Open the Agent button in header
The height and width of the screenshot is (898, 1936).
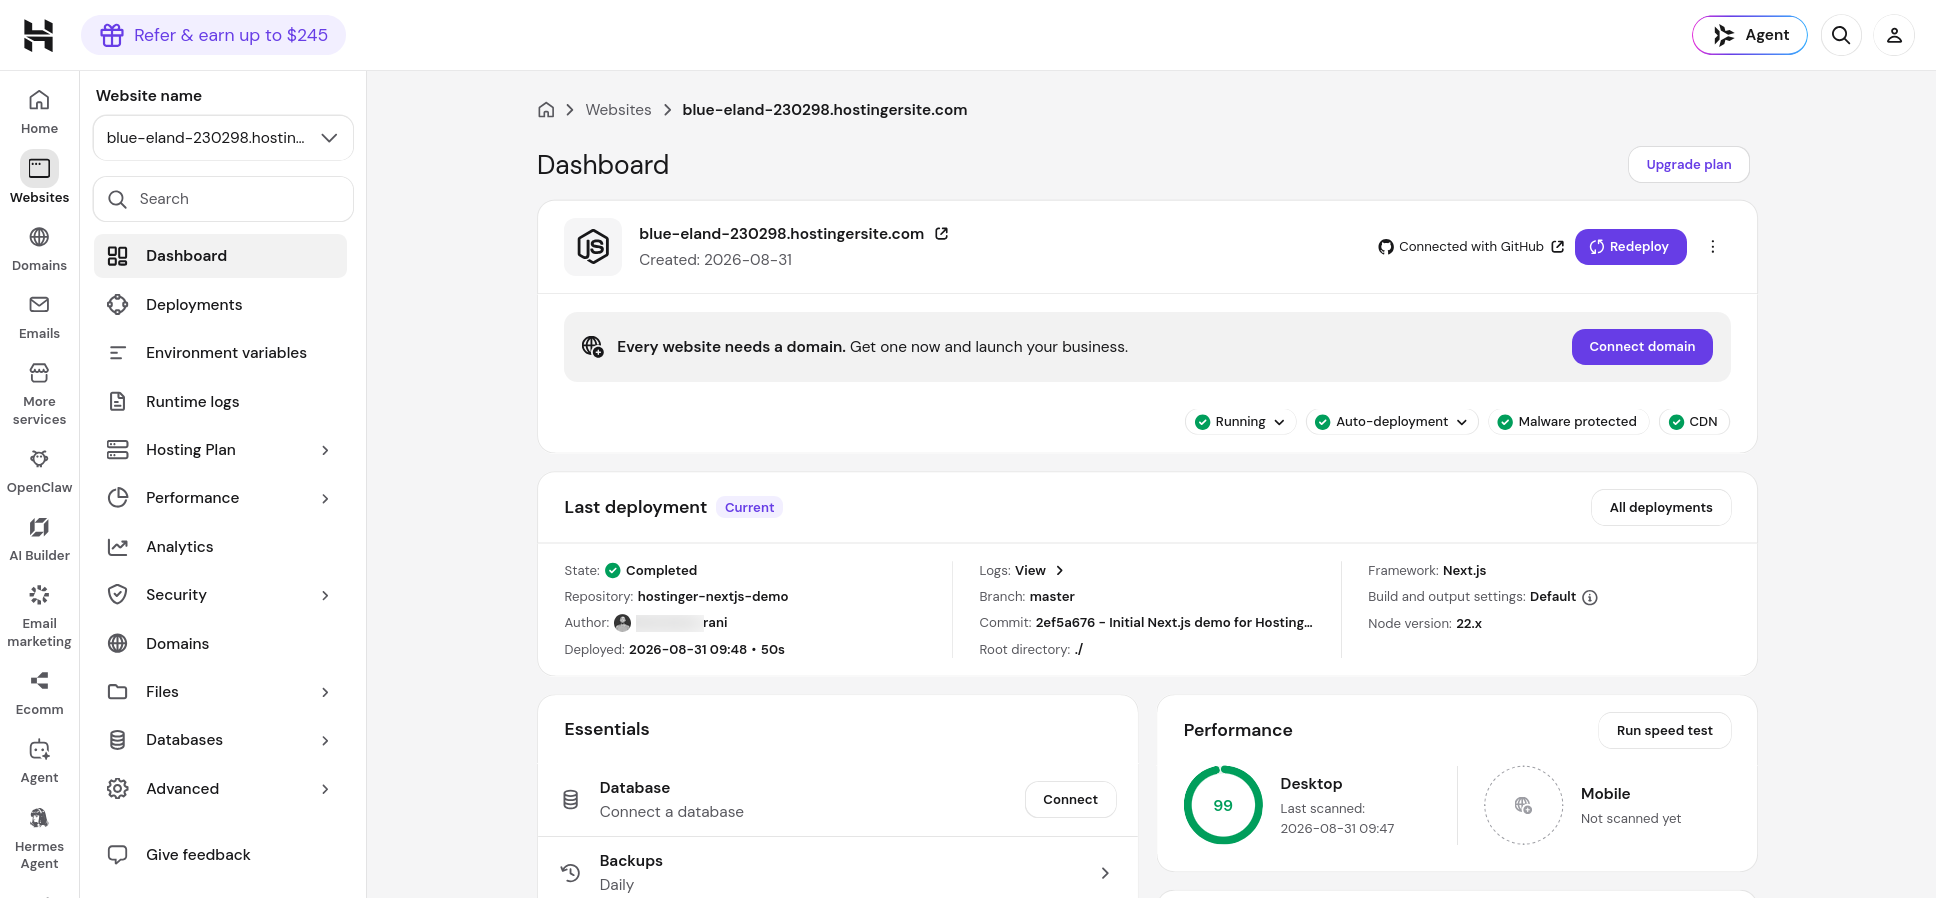[x=1750, y=35]
